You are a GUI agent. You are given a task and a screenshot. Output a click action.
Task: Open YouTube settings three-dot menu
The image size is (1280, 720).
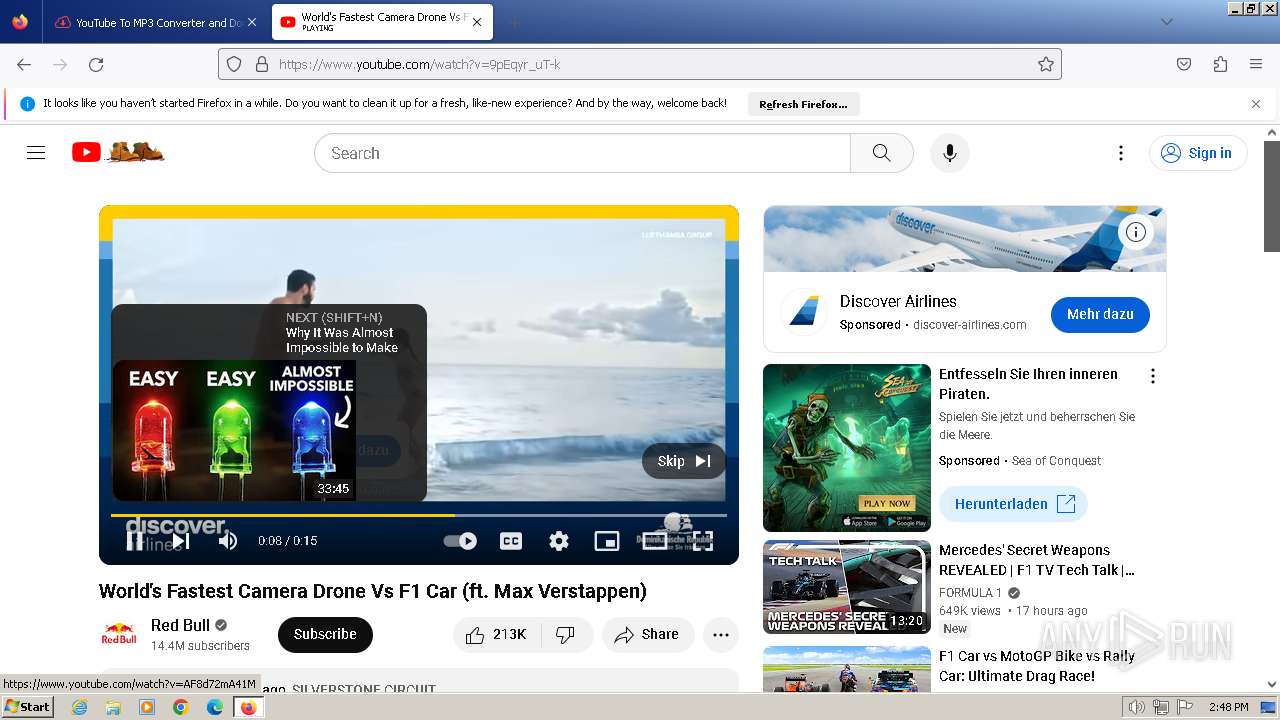(x=1121, y=153)
